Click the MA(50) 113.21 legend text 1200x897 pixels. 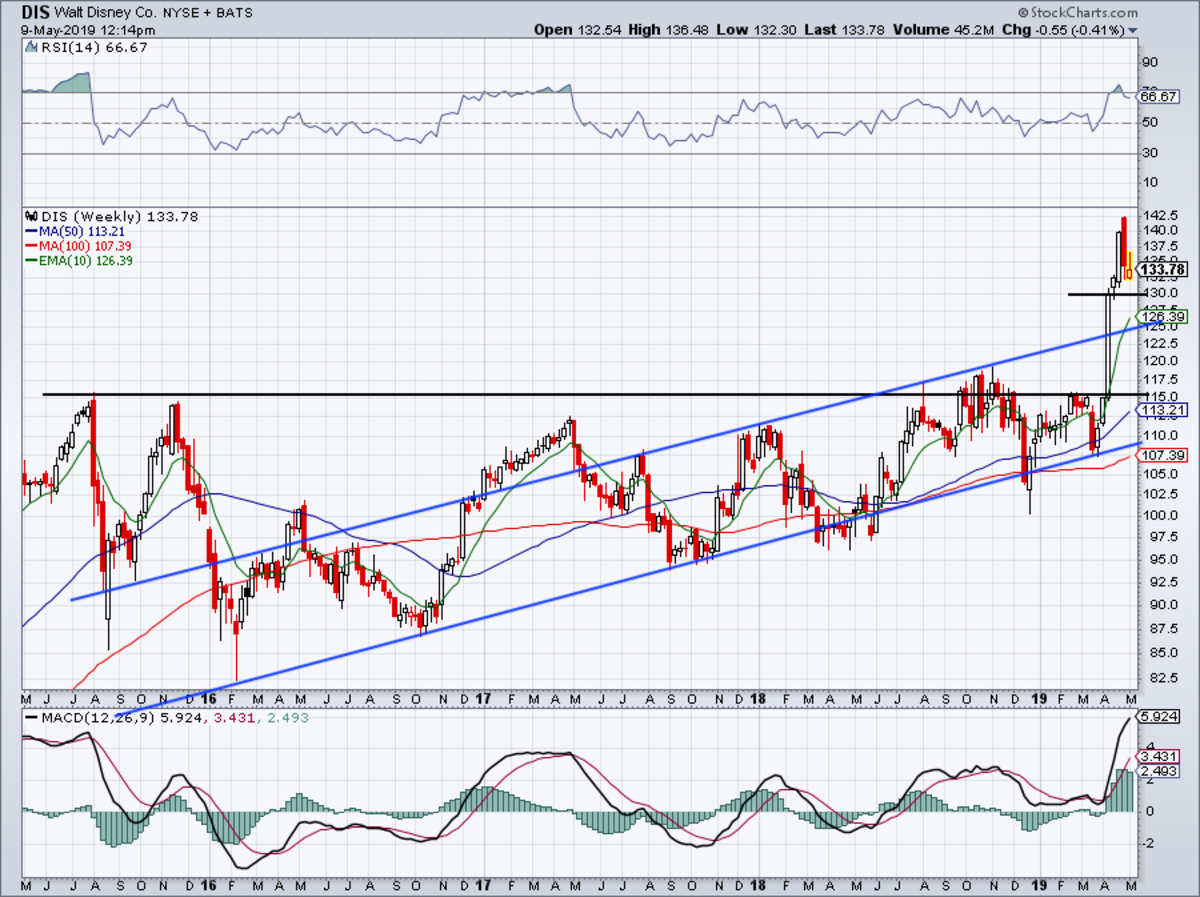tap(84, 231)
